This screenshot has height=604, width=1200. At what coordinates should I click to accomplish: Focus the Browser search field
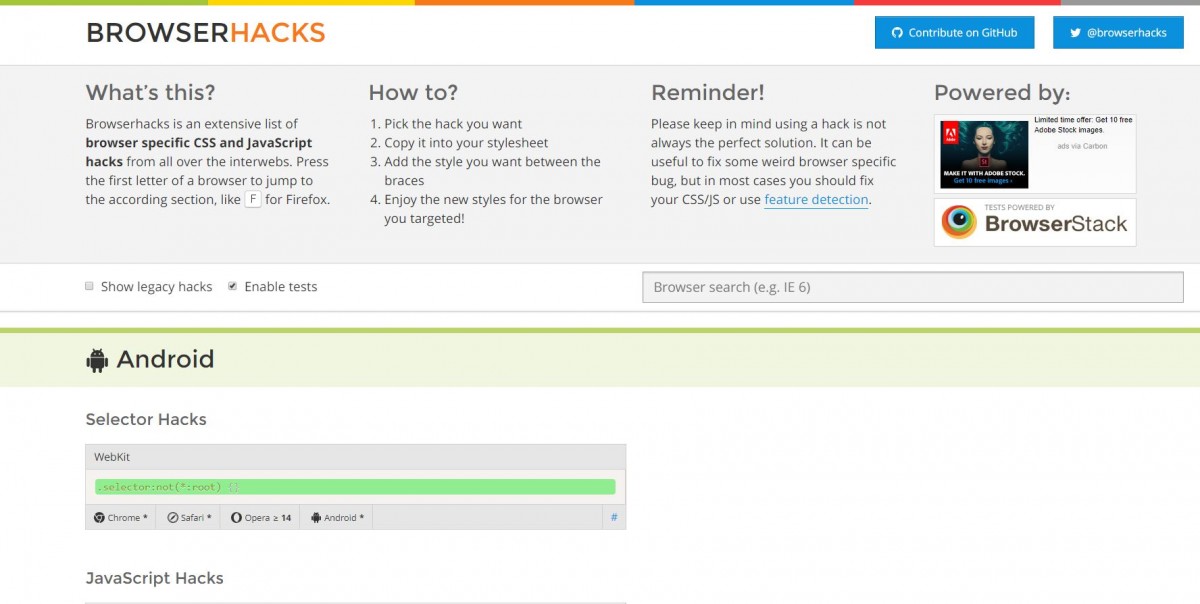point(913,287)
